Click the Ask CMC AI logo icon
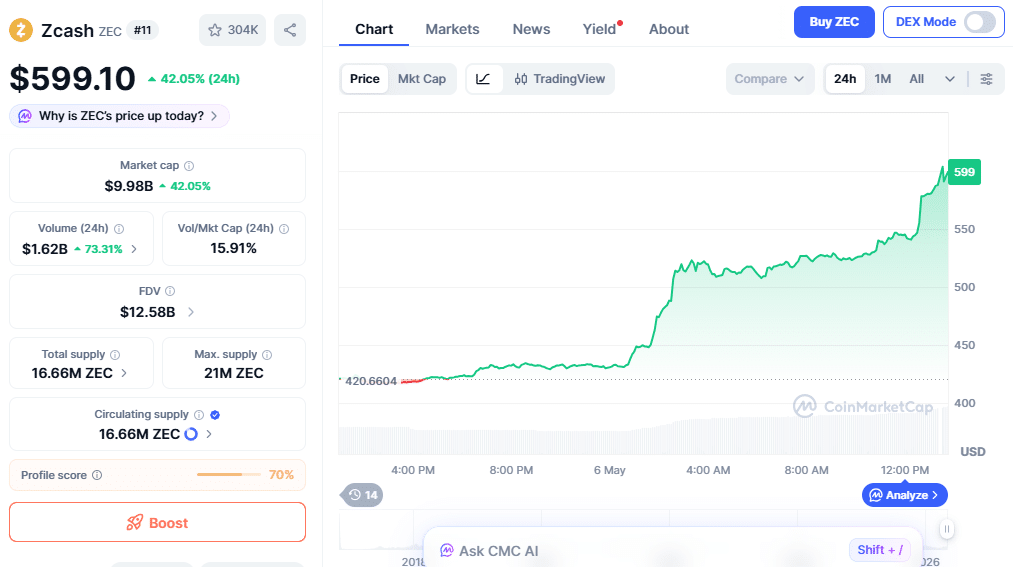Image resolution: width=1013 pixels, height=567 pixels. pos(446,550)
